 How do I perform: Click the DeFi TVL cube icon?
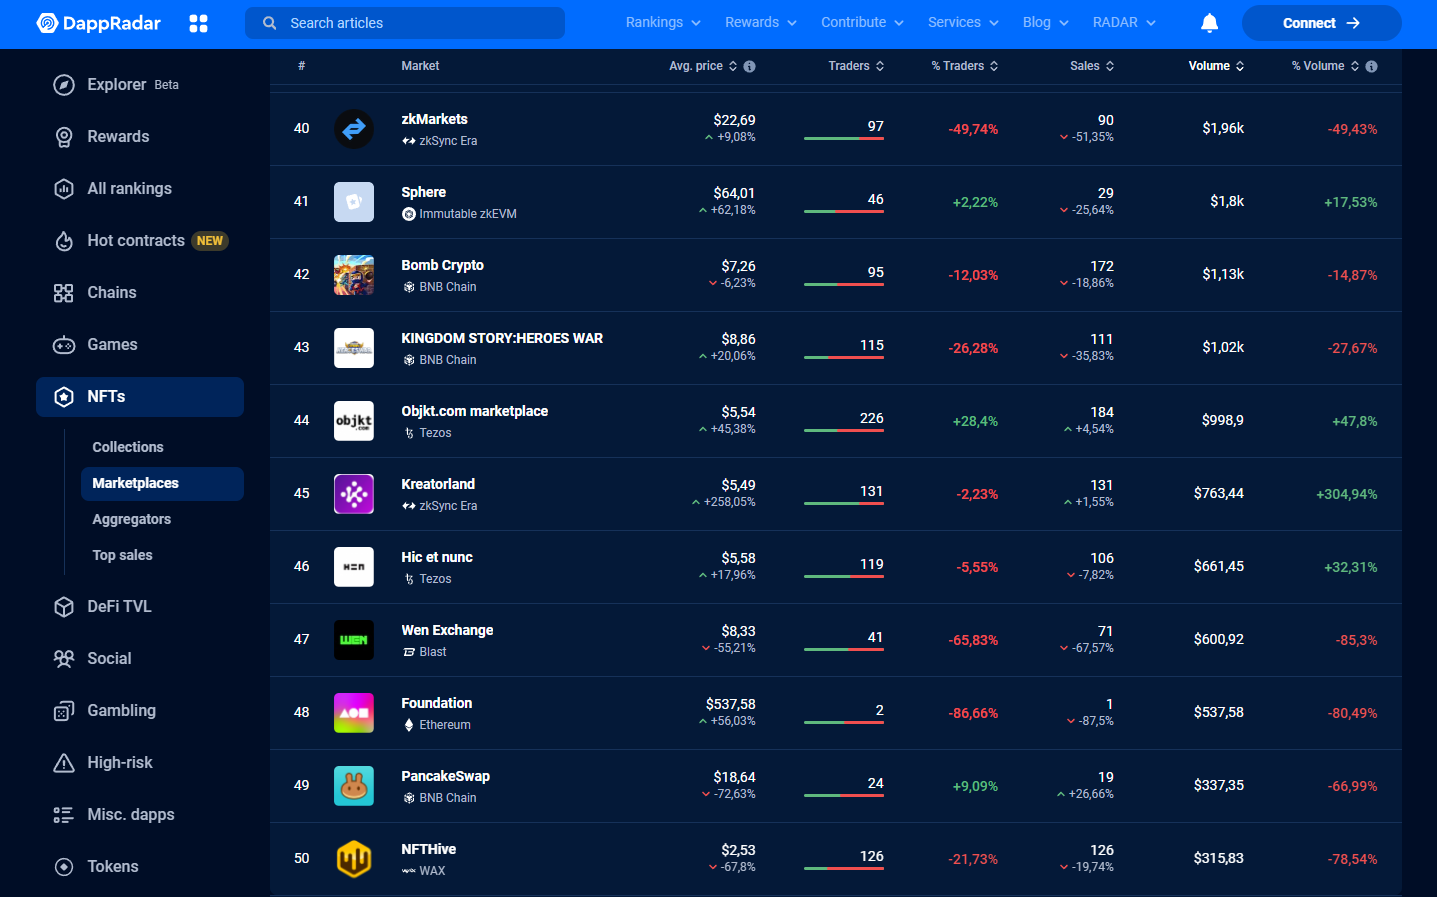[x=64, y=607]
